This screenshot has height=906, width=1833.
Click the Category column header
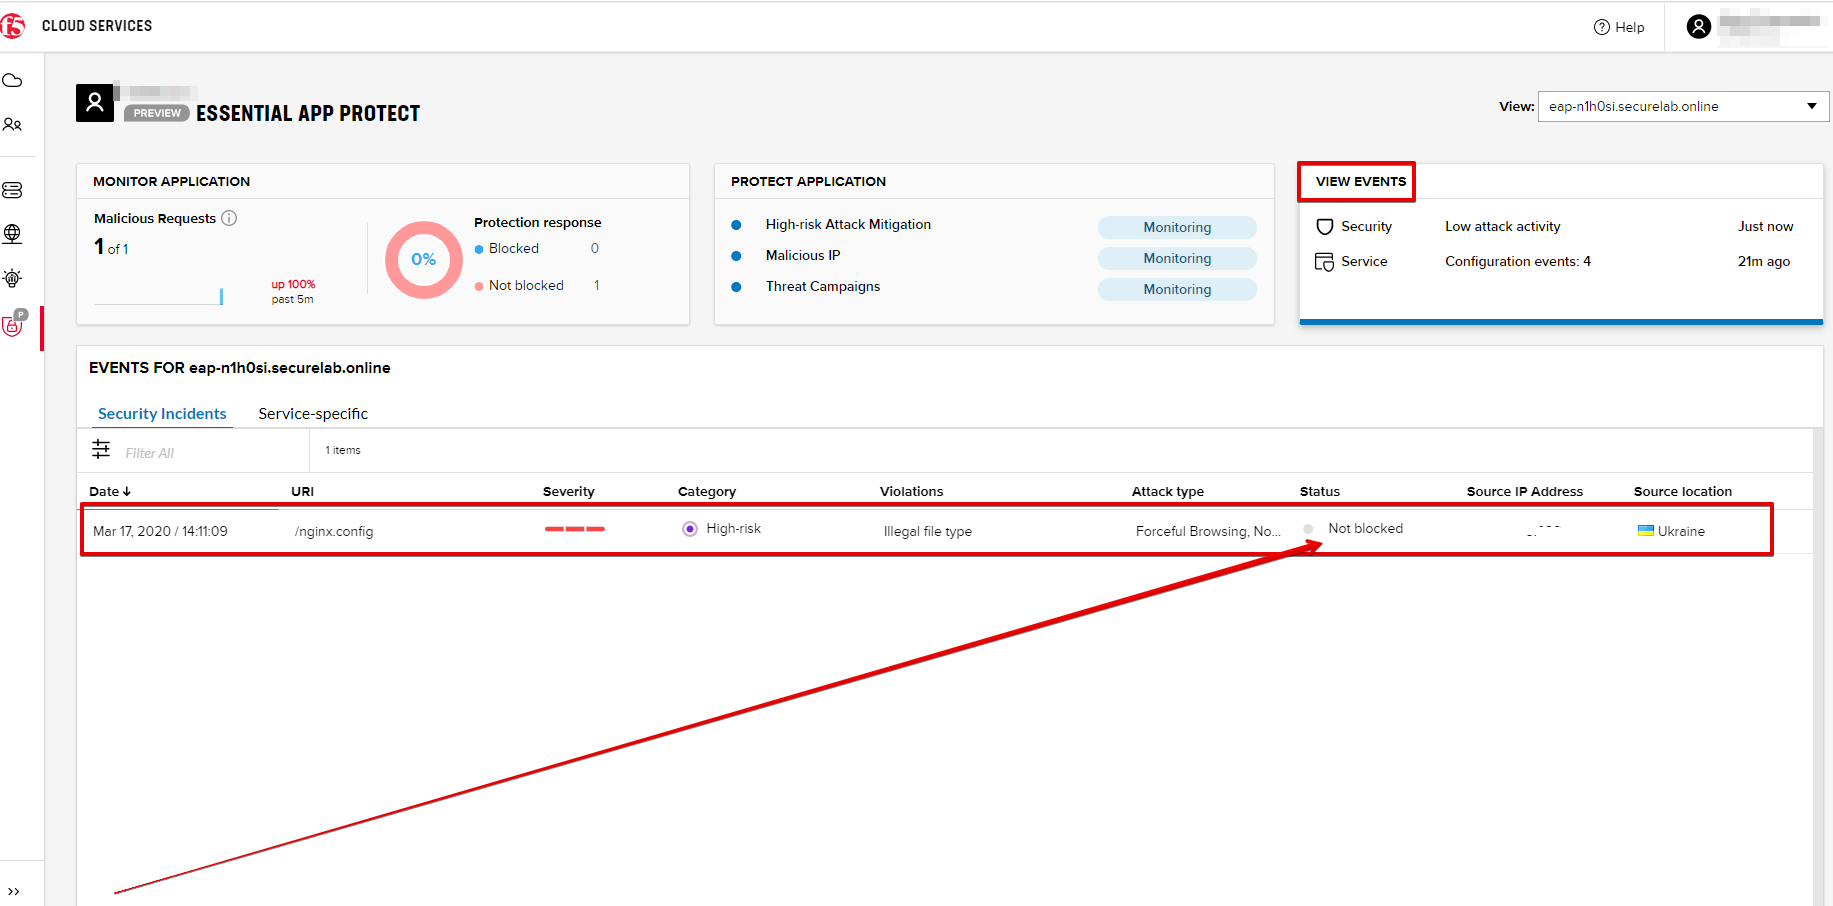tap(707, 492)
